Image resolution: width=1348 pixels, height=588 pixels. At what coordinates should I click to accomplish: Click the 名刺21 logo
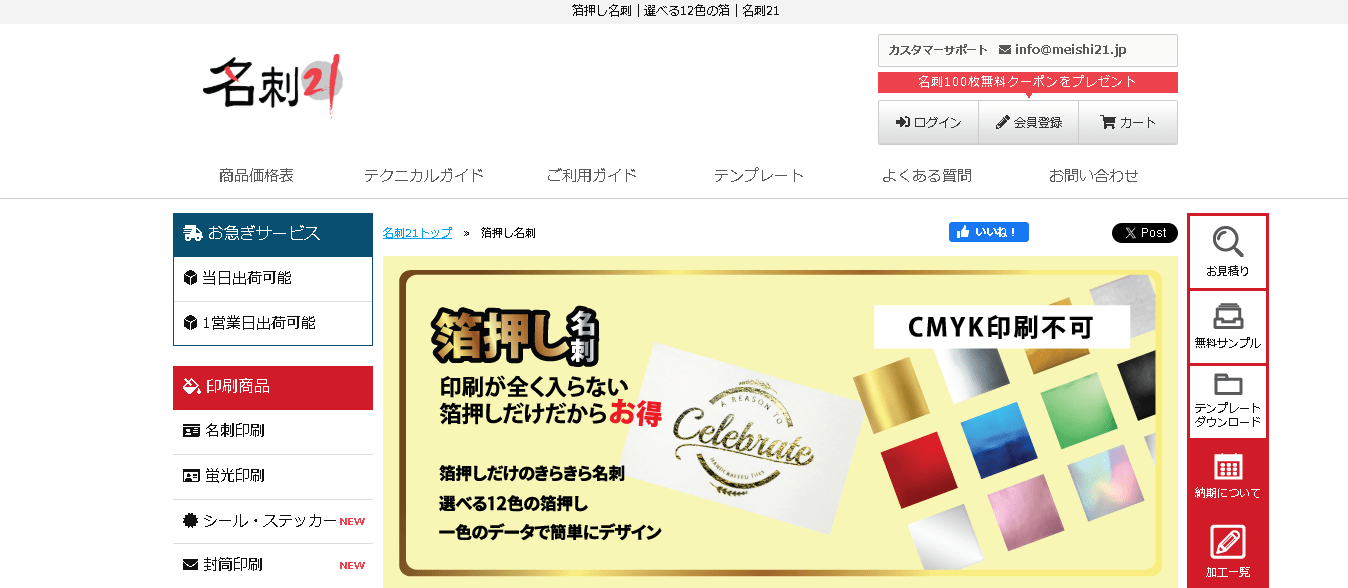(x=273, y=86)
